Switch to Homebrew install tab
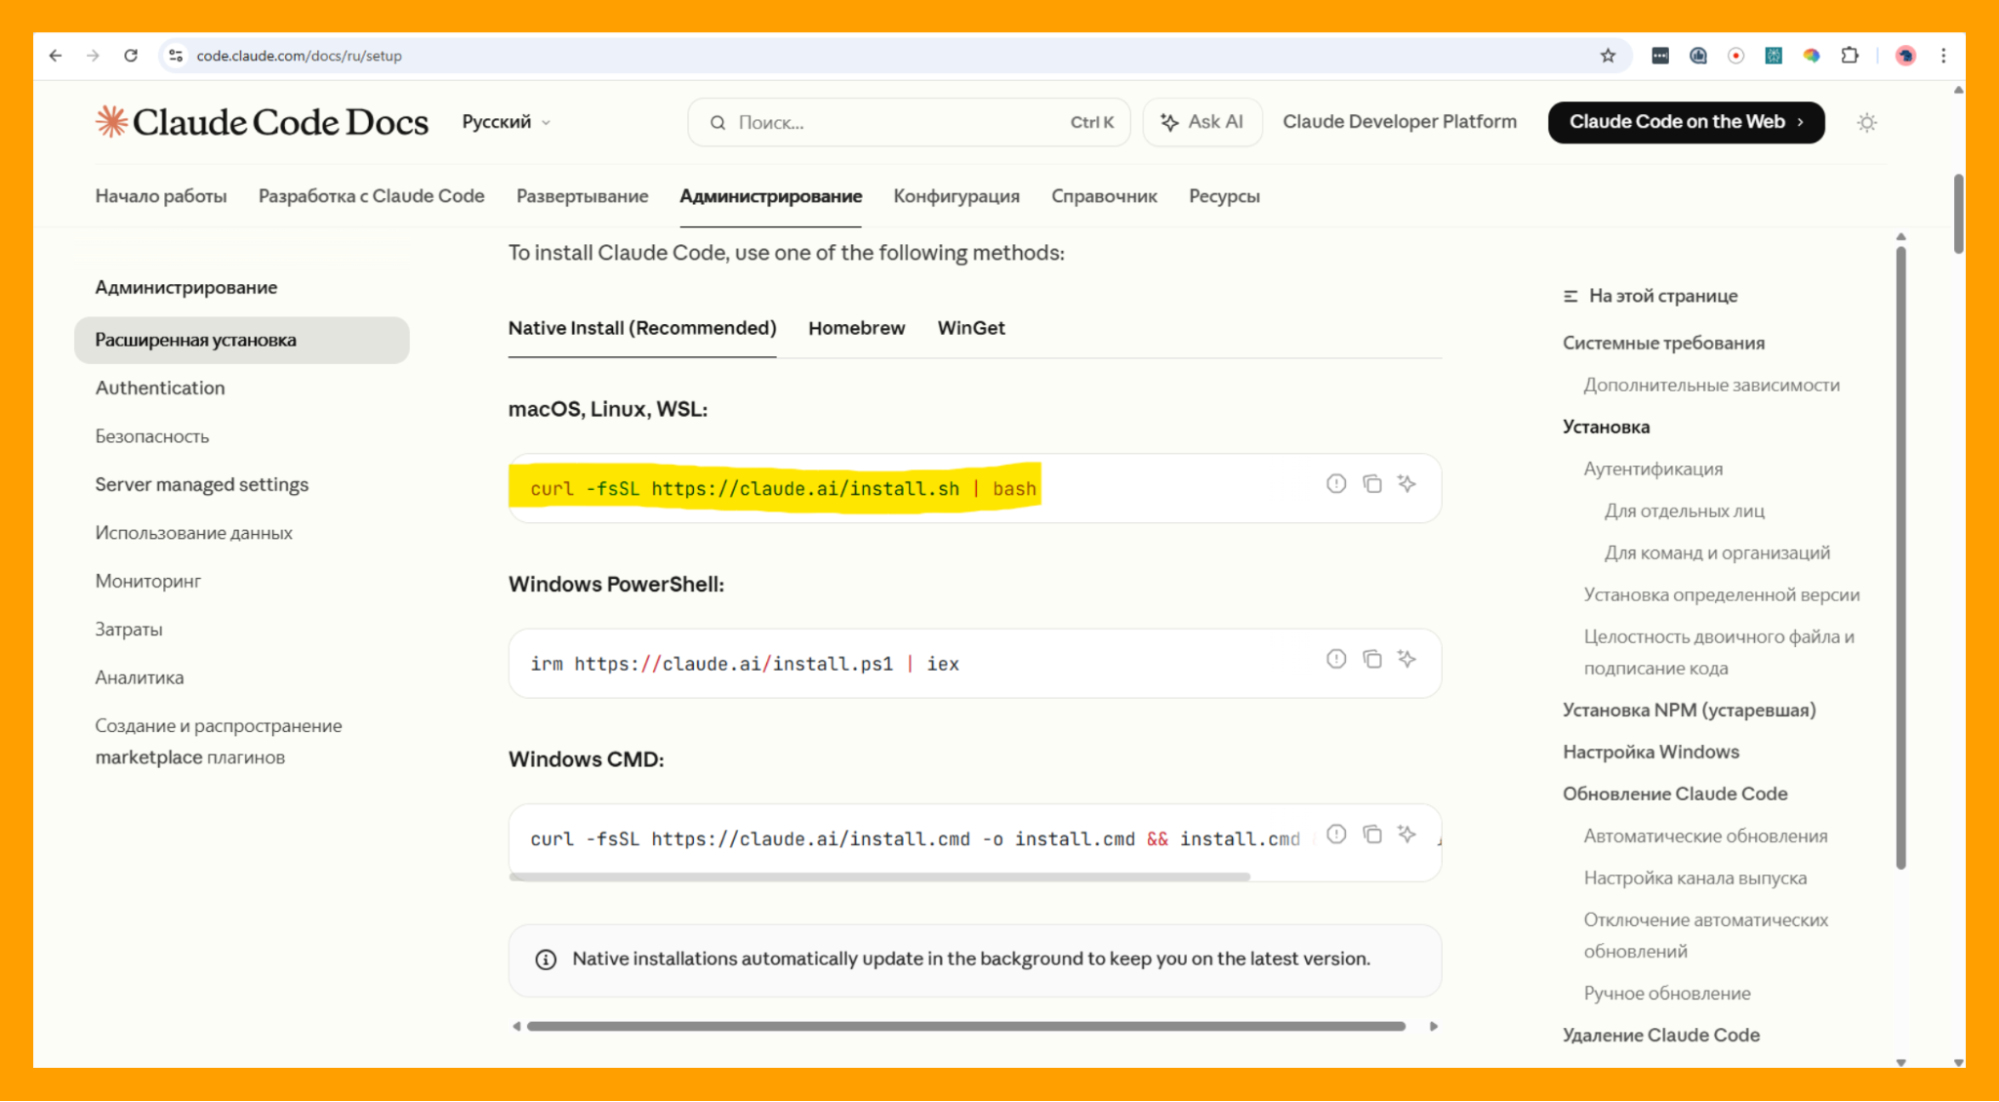Image resolution: width=1999 pixels, height=1102 pixels. coord(856,328)
